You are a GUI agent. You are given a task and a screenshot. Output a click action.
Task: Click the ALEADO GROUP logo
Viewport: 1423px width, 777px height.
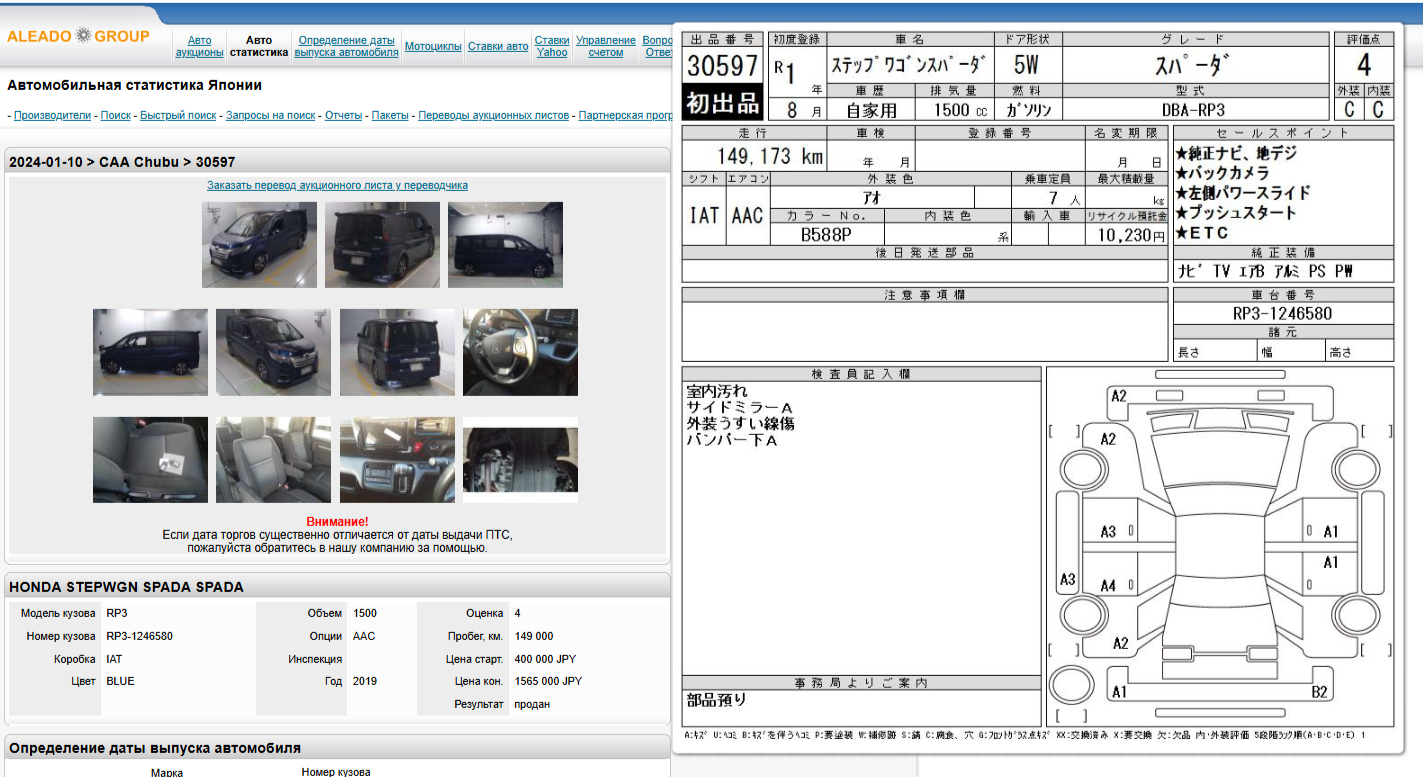[x=78, y=36]
